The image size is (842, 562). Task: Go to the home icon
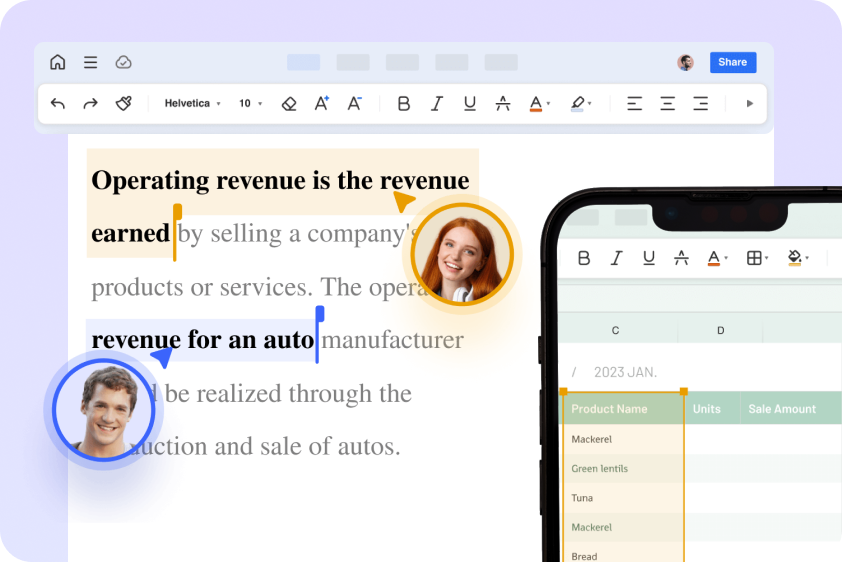57,62
